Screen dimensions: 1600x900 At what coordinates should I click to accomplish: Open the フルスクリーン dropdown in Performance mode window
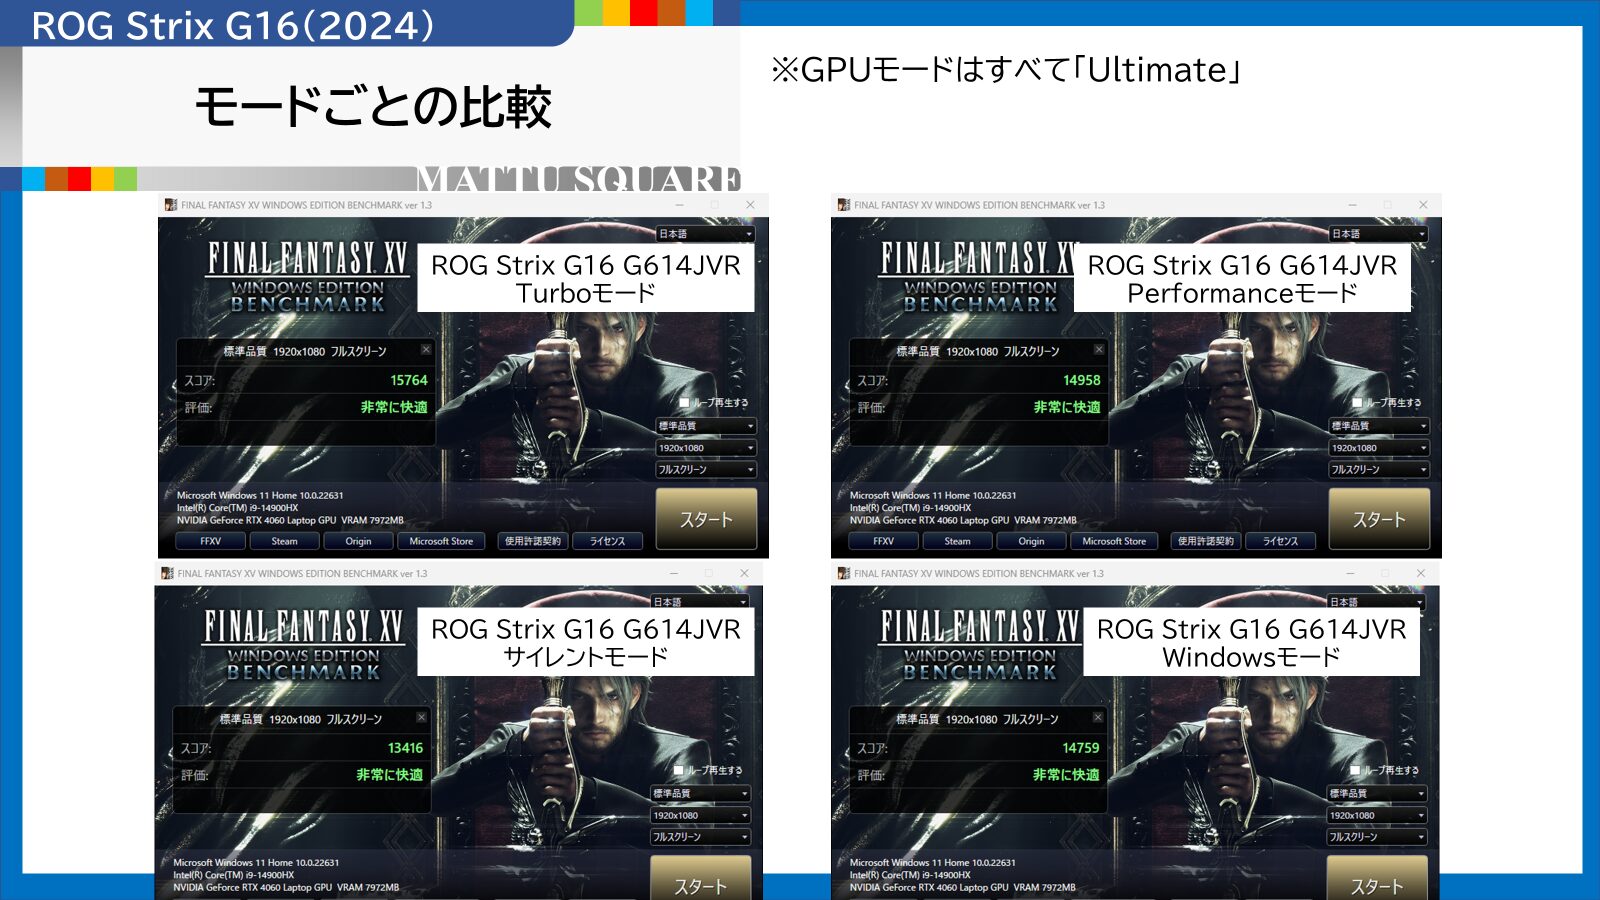point(1379,470)
